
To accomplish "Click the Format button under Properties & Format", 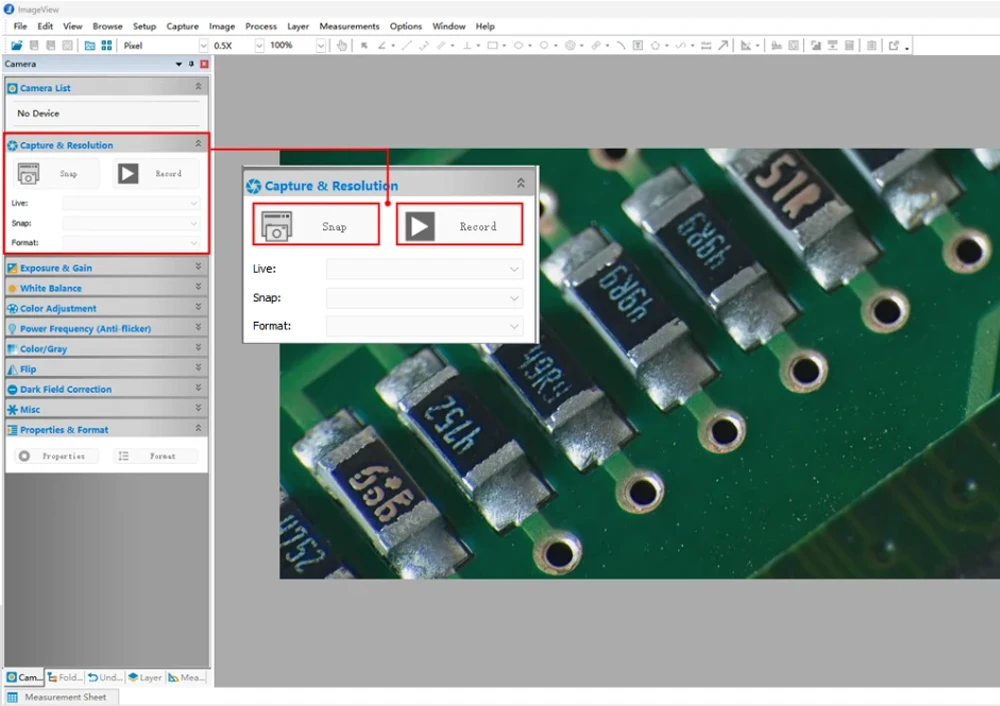I will tap(154, 456).
